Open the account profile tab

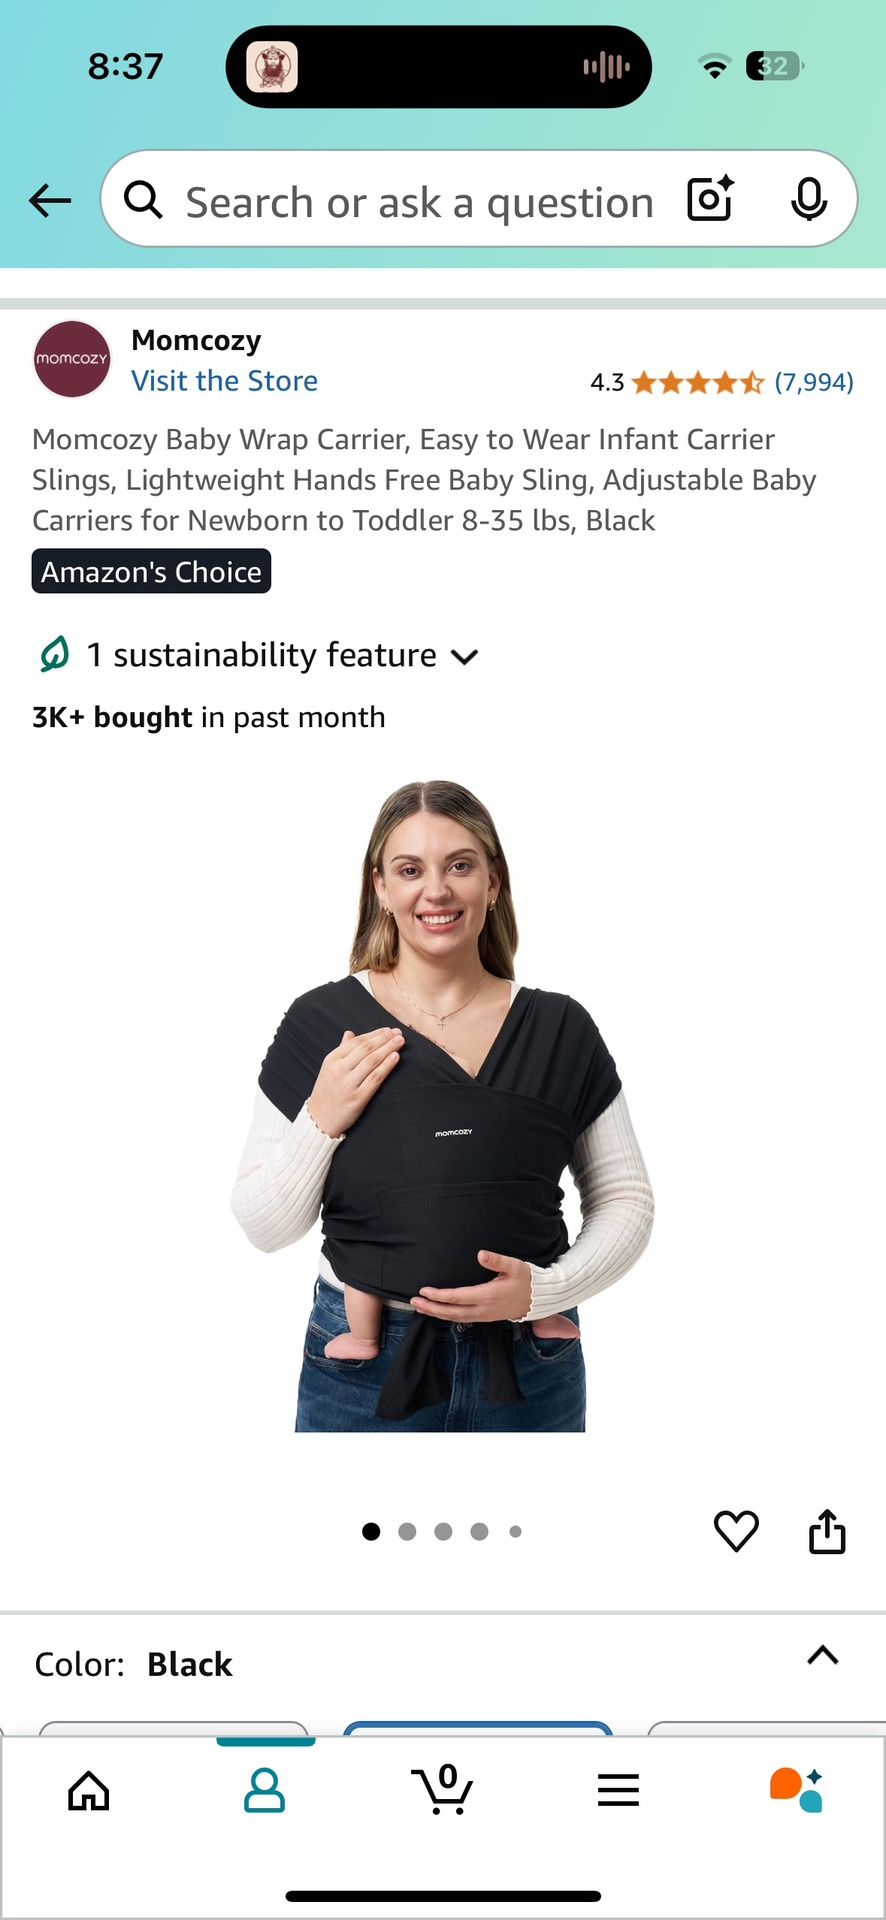click(x=265, y=1790)
